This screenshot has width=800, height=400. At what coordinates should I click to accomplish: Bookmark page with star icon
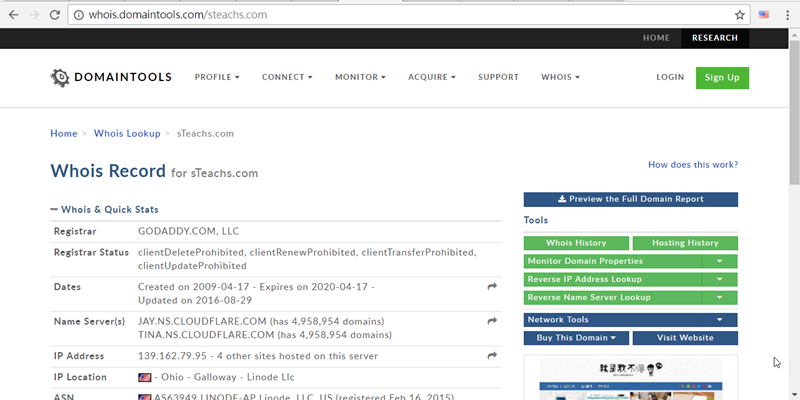tap(739, 15)
